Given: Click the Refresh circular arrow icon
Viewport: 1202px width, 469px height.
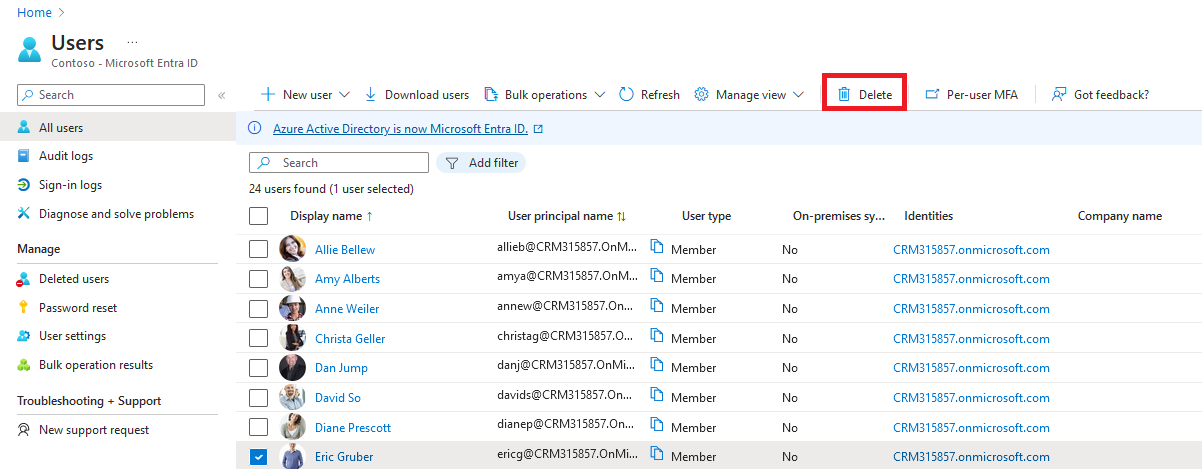Looking at the screenshot, I should coord(627,95).
